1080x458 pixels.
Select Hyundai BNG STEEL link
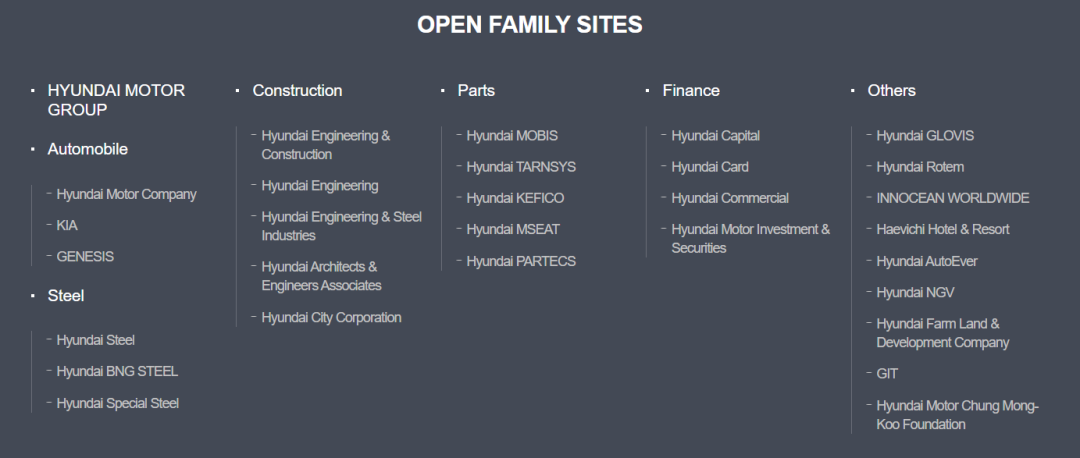point(117,371)
